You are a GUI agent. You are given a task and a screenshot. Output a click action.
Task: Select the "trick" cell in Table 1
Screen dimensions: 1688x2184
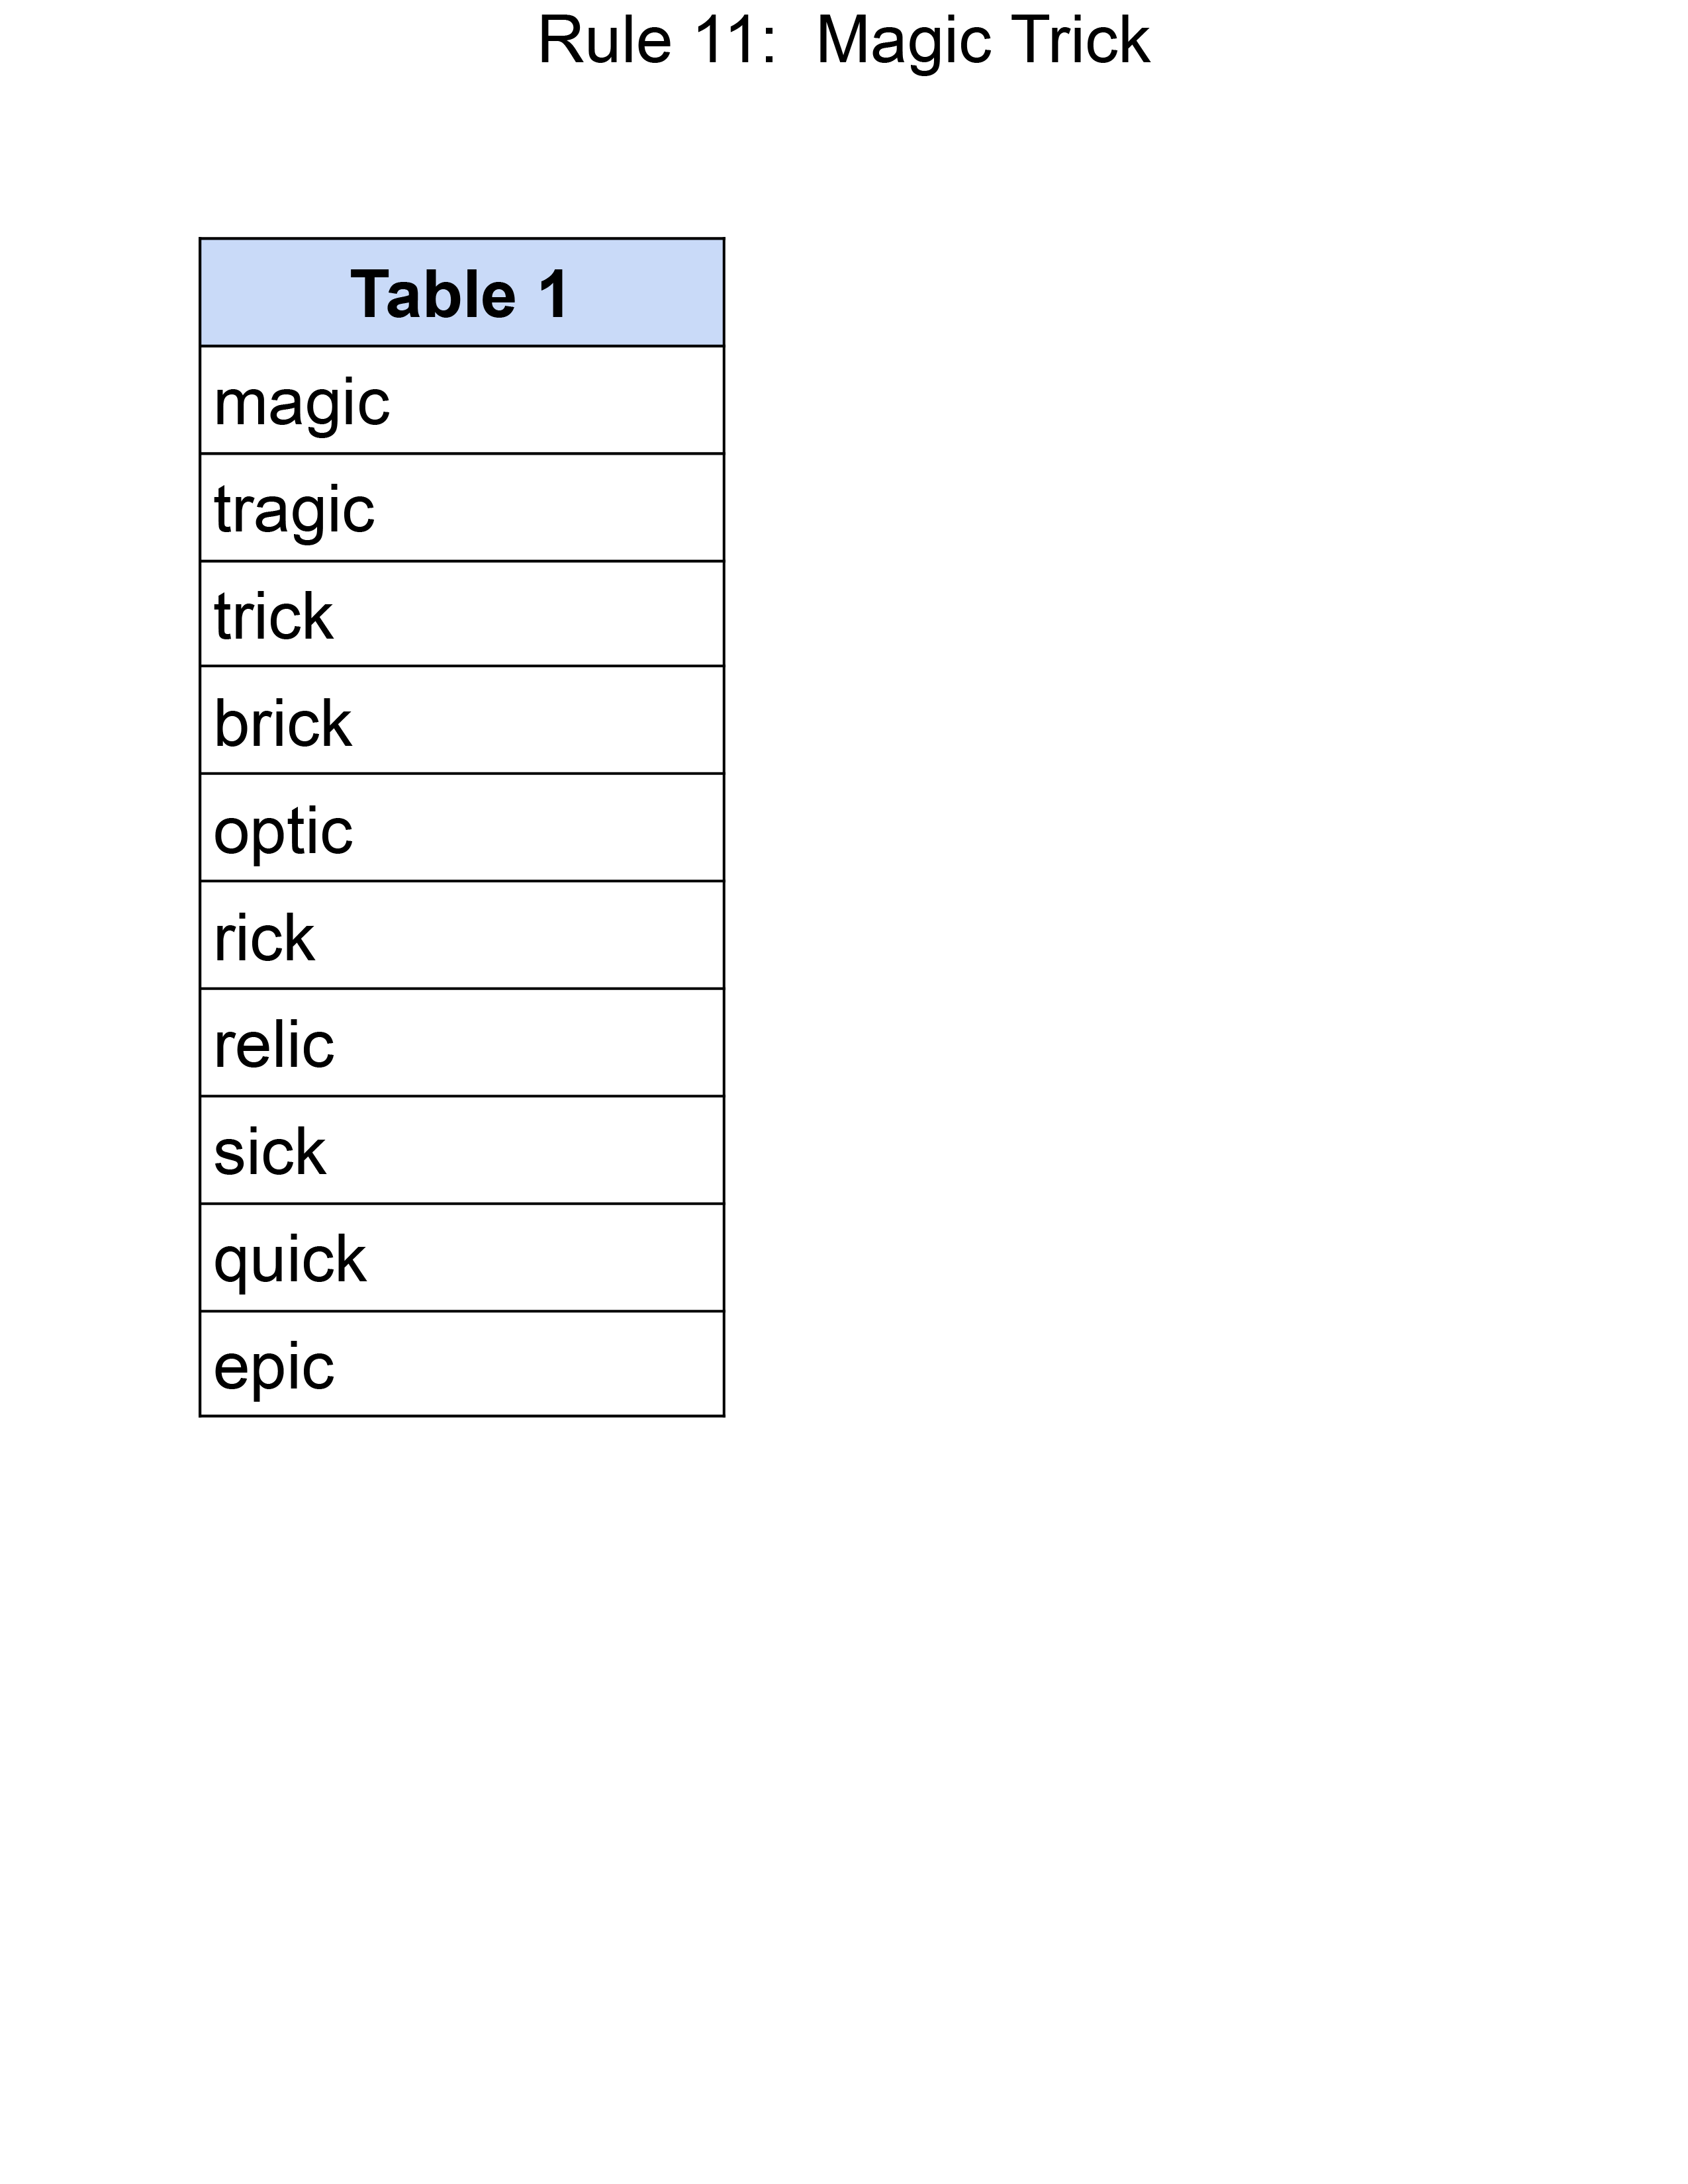click(462, 614)
